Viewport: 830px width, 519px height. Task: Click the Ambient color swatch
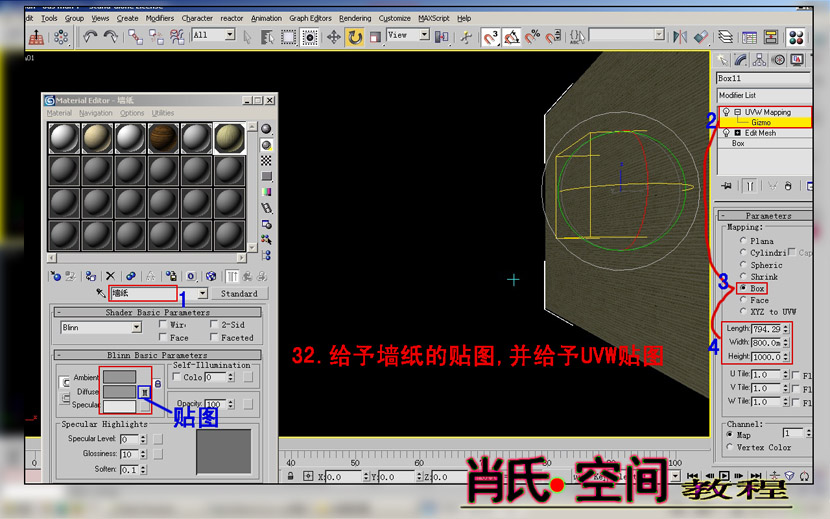[119, 377]
